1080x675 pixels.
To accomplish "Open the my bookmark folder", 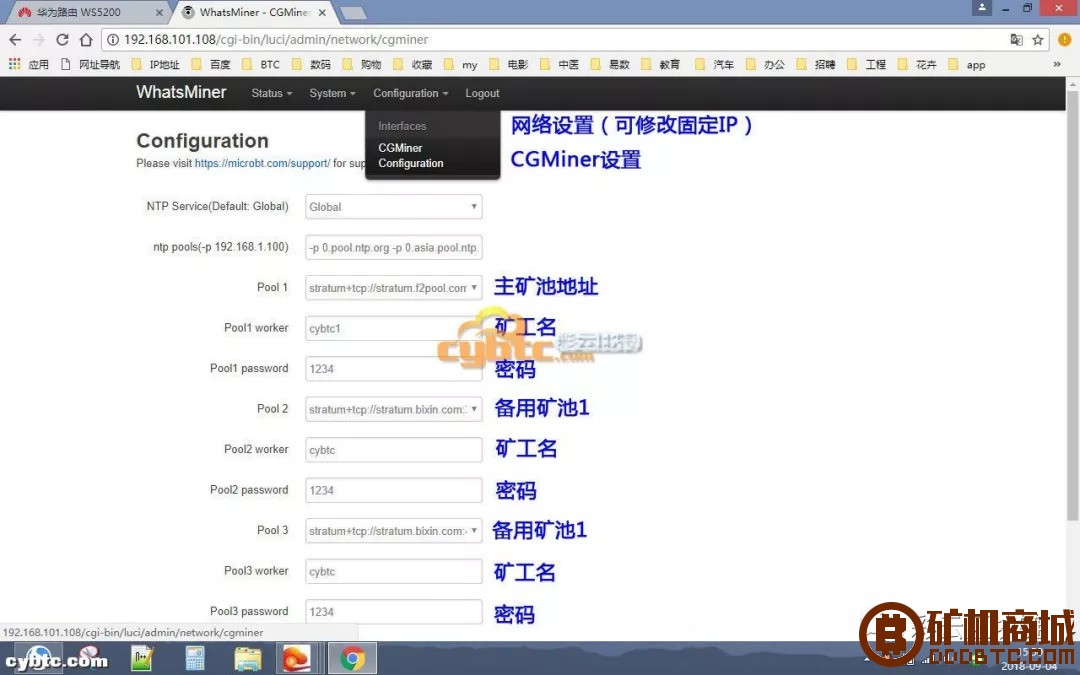I will 461,64.
